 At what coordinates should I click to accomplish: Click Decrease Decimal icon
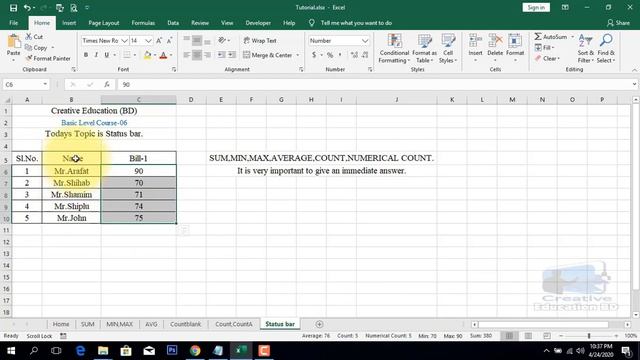point(365,55)
